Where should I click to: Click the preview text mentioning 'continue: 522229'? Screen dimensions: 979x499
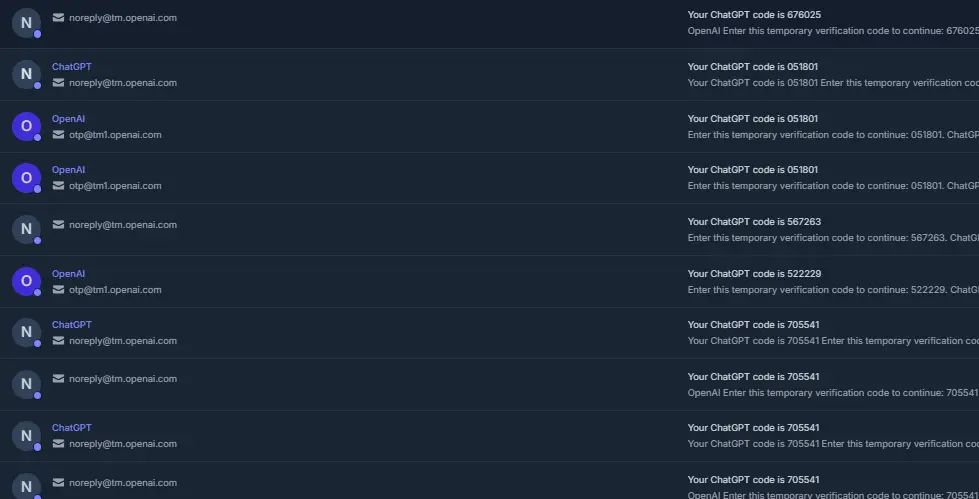833,290
